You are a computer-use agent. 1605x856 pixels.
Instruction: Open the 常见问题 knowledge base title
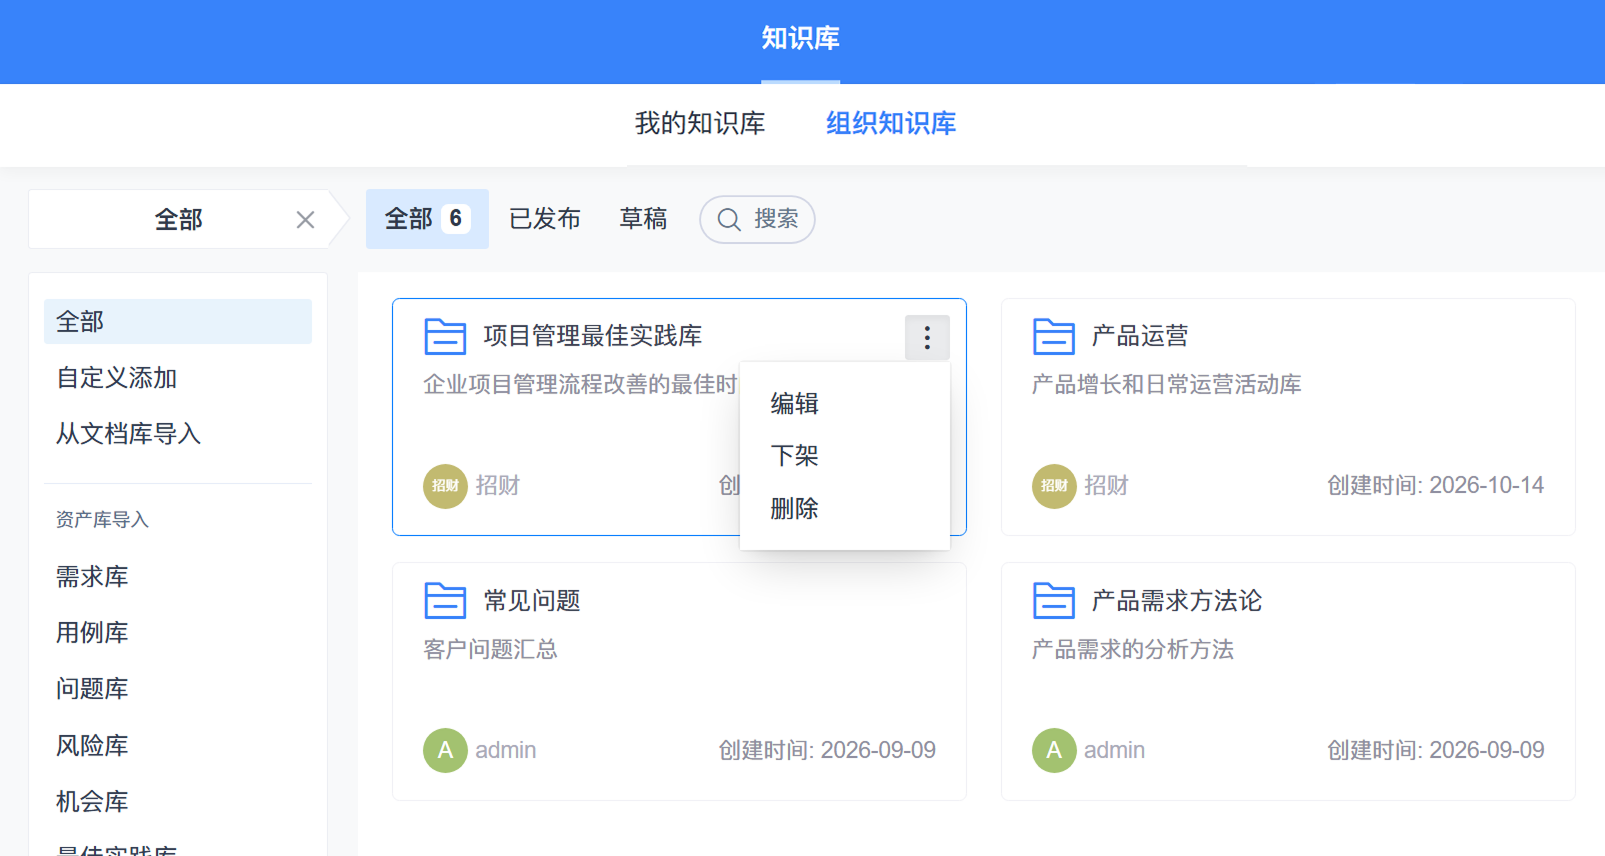(532, 601)
